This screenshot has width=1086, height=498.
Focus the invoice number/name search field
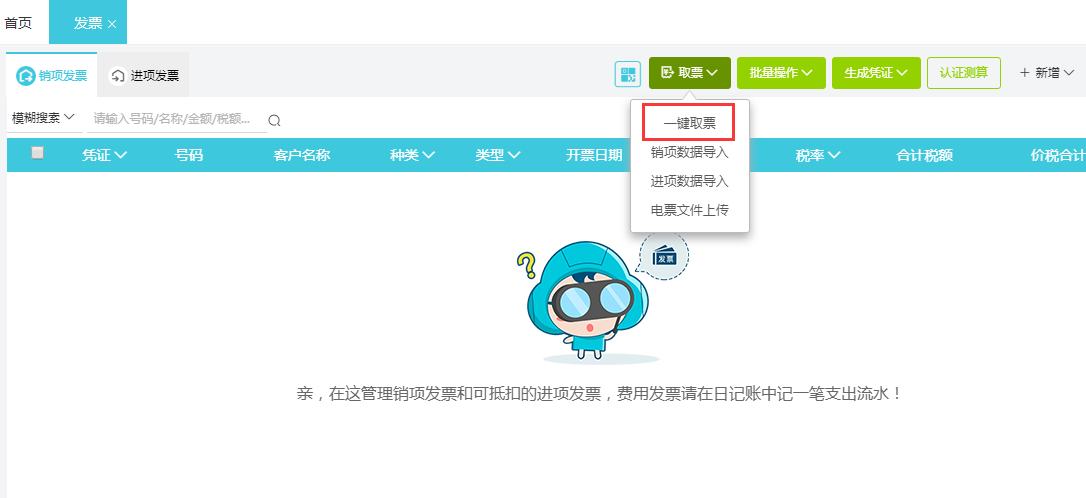[x=177, y=118]
